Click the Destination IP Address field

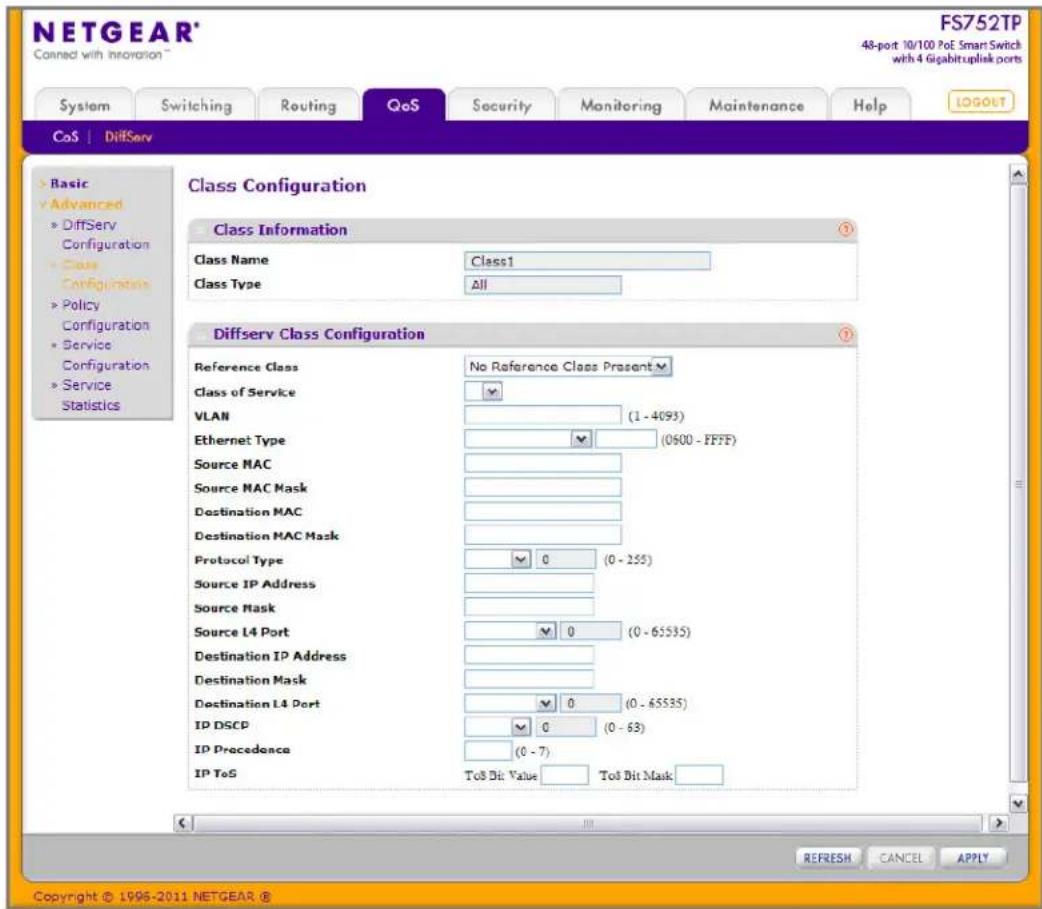coord(529,655)
